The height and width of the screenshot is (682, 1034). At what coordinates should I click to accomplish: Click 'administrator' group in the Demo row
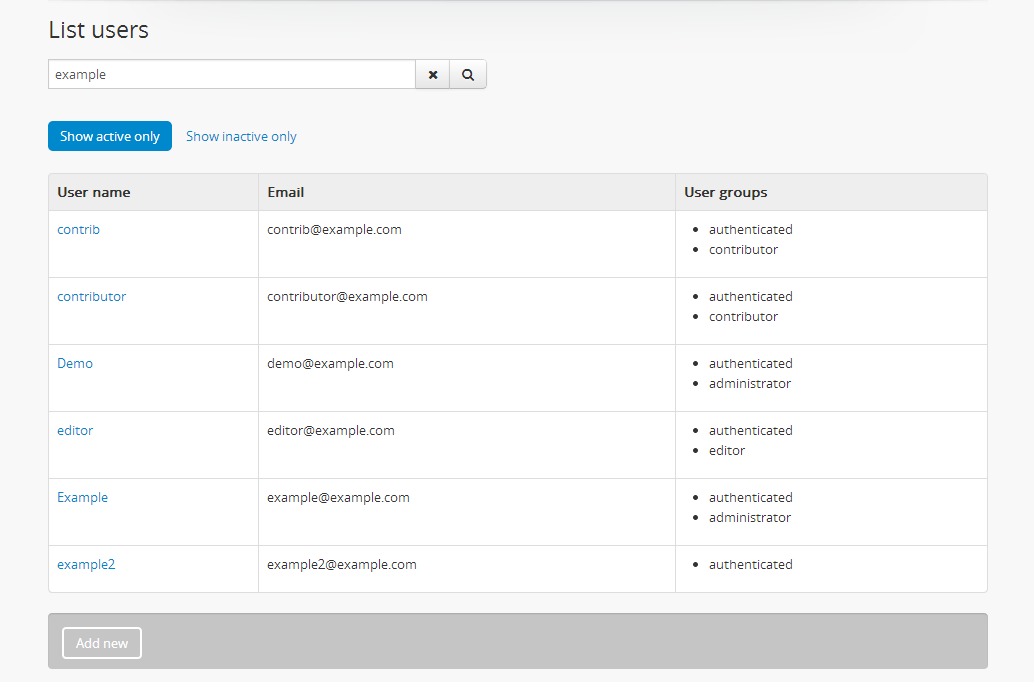pyautogui.click(x=750, y=384)
